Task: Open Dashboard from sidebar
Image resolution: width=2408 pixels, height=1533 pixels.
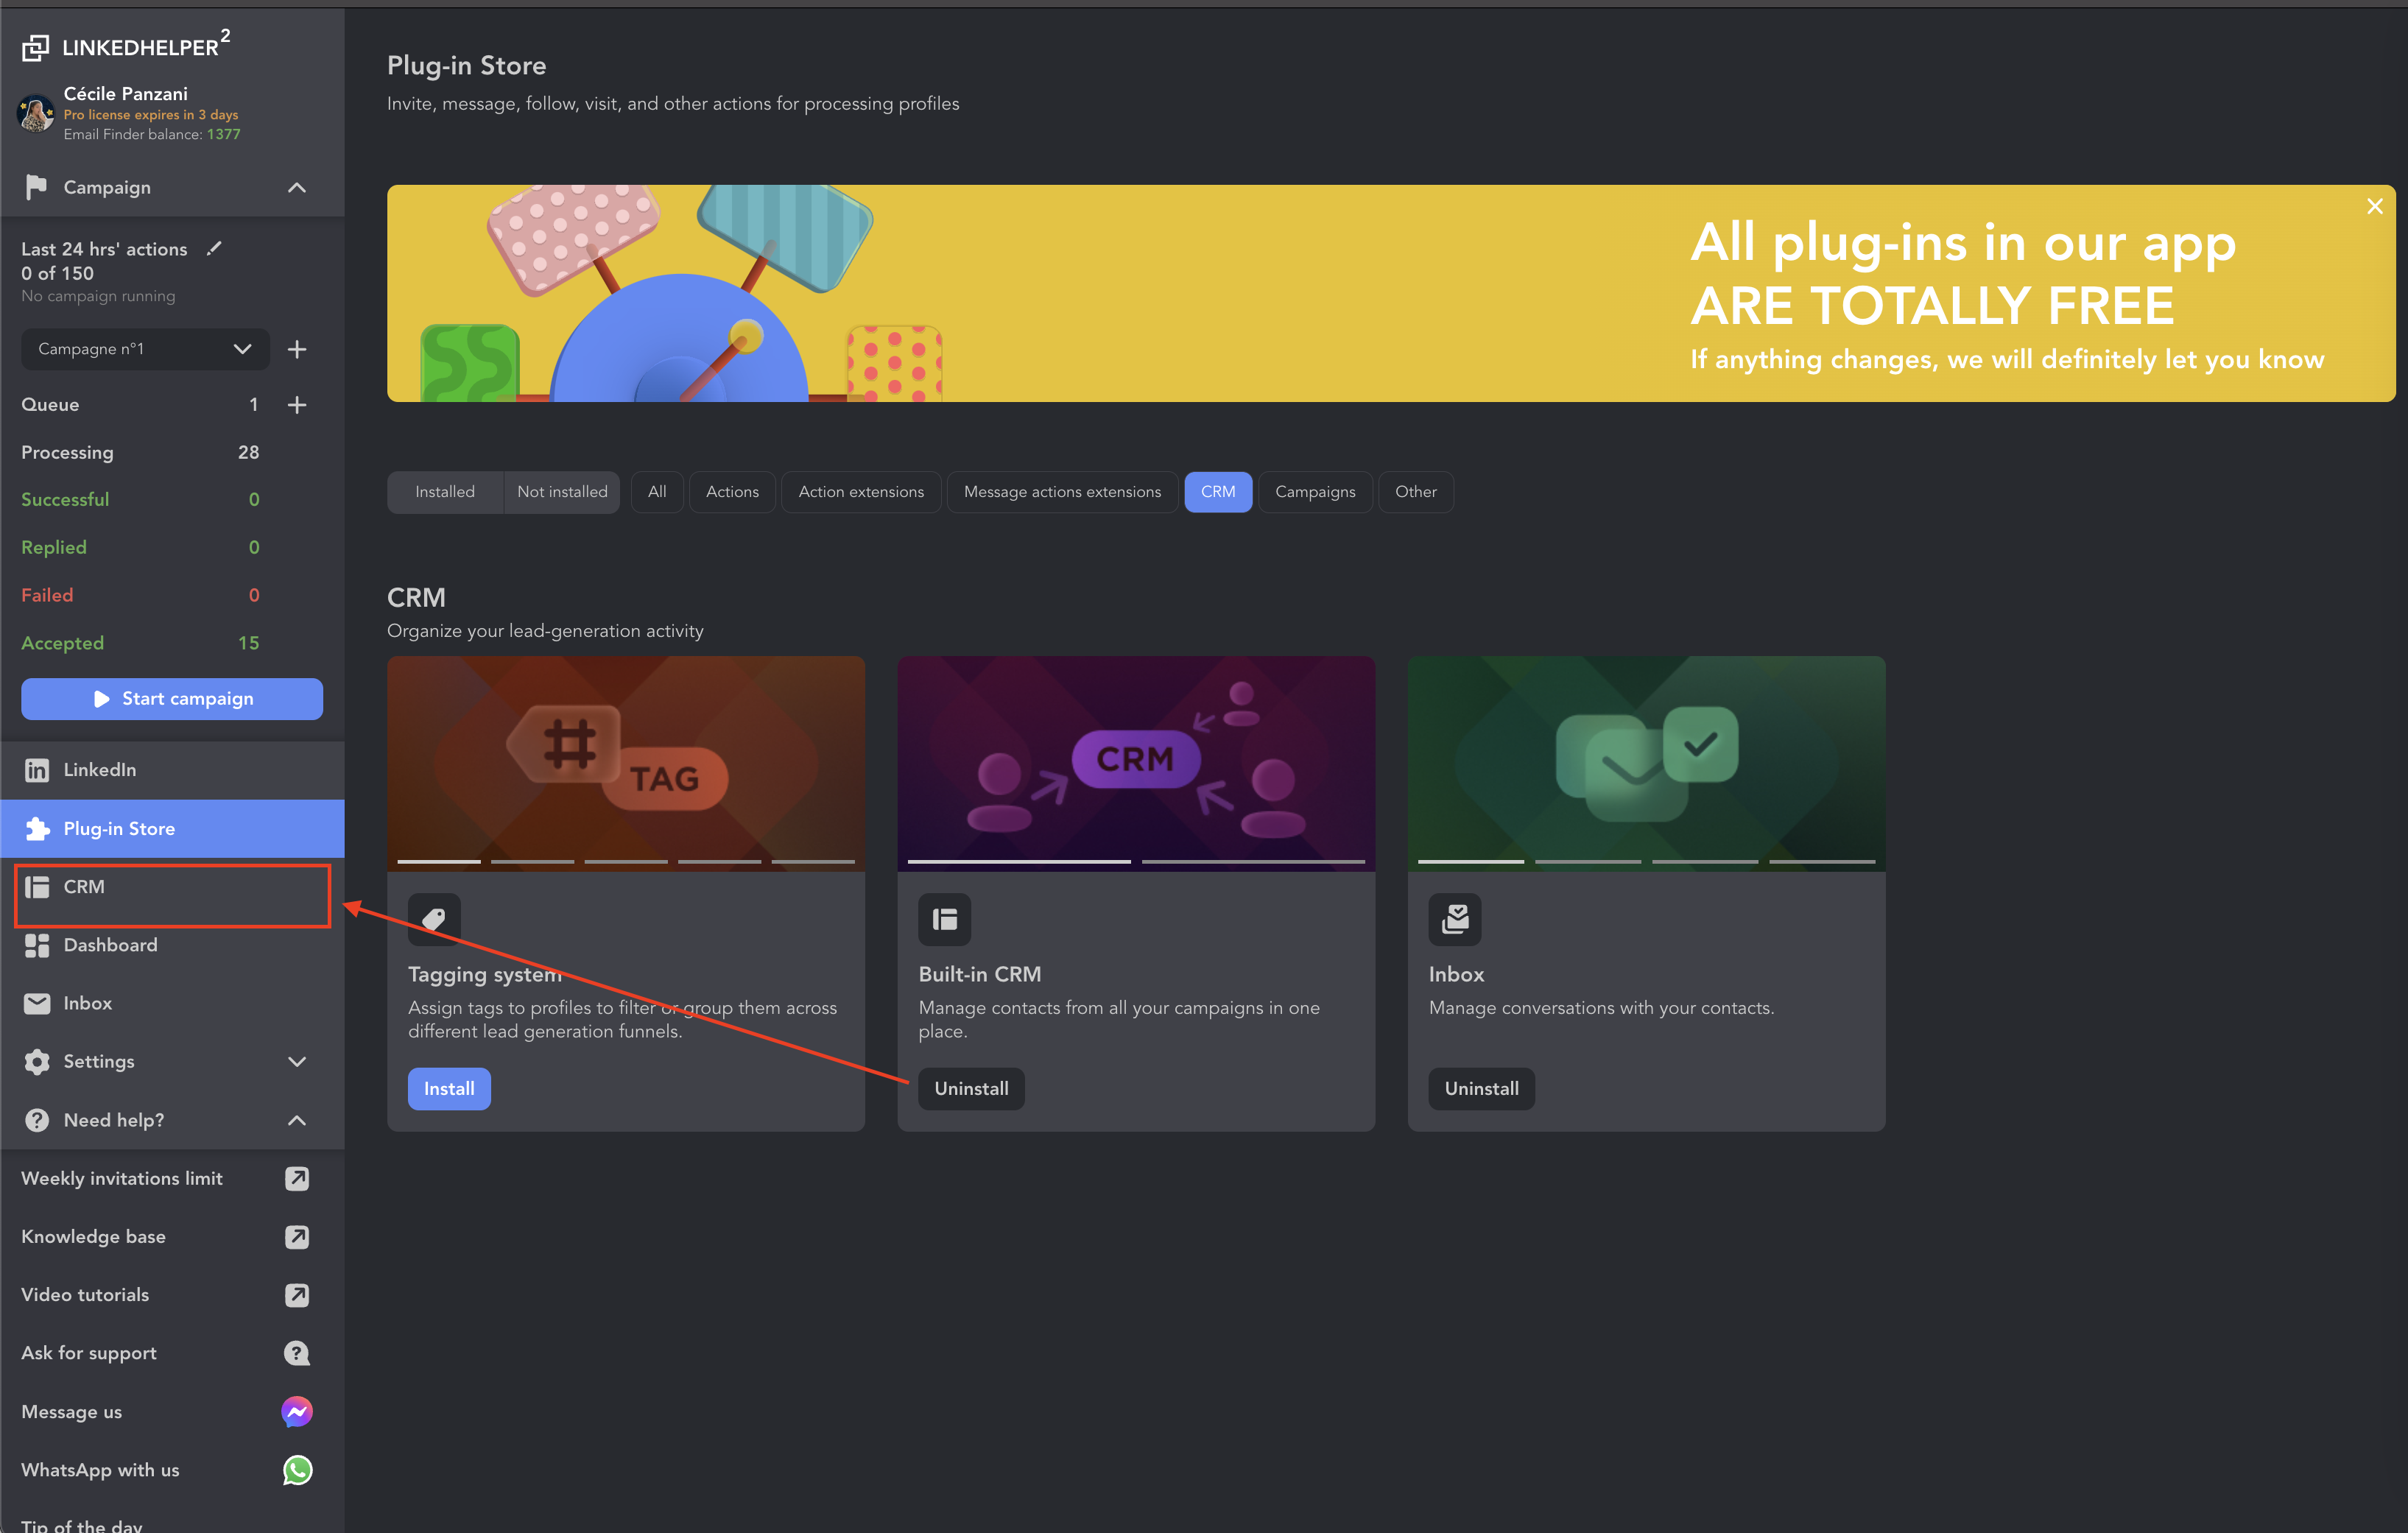Action: coord(172,945)
